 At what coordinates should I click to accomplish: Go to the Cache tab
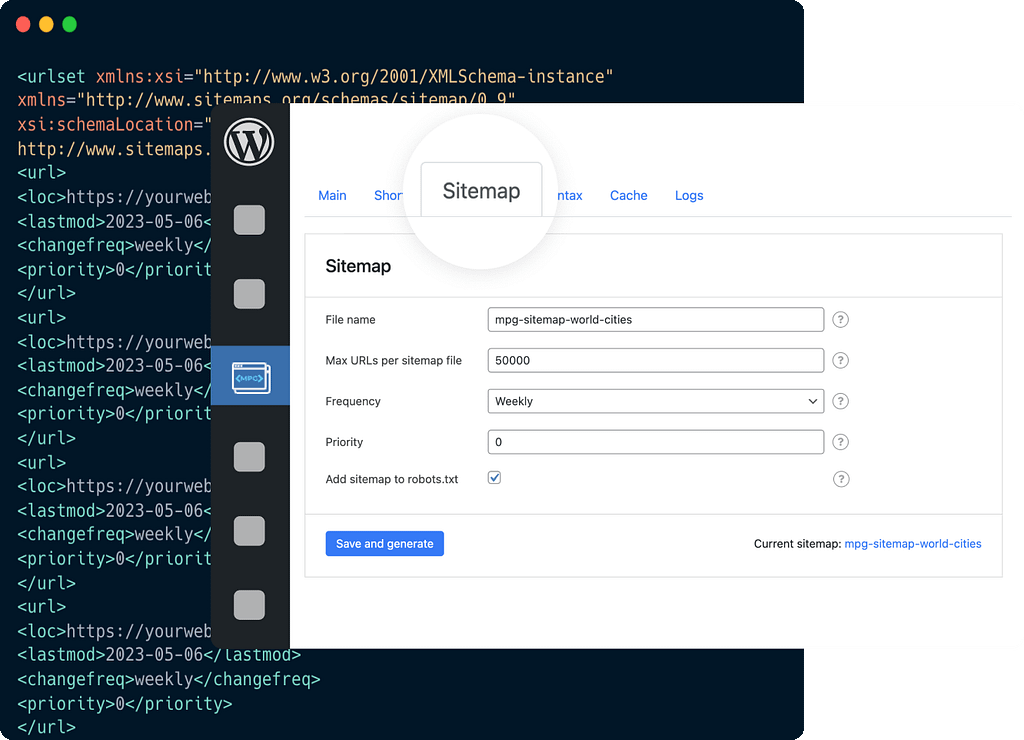click(x=628, y=196)
